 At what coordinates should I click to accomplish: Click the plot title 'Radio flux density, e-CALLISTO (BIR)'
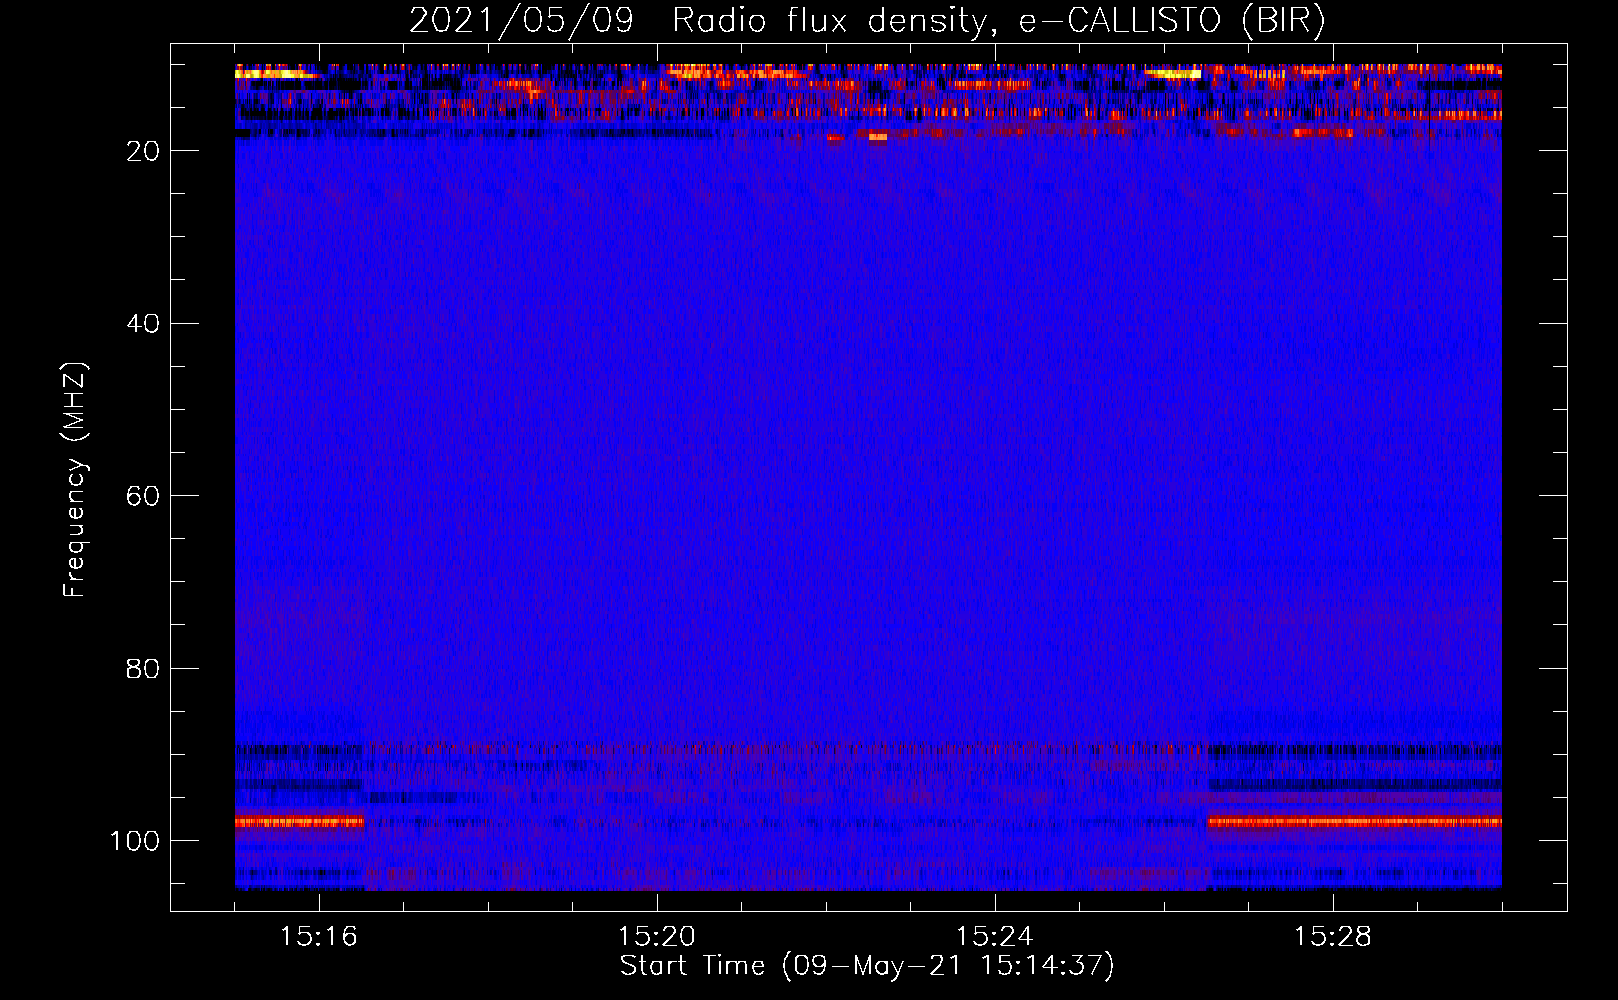[x=999, y=20]
